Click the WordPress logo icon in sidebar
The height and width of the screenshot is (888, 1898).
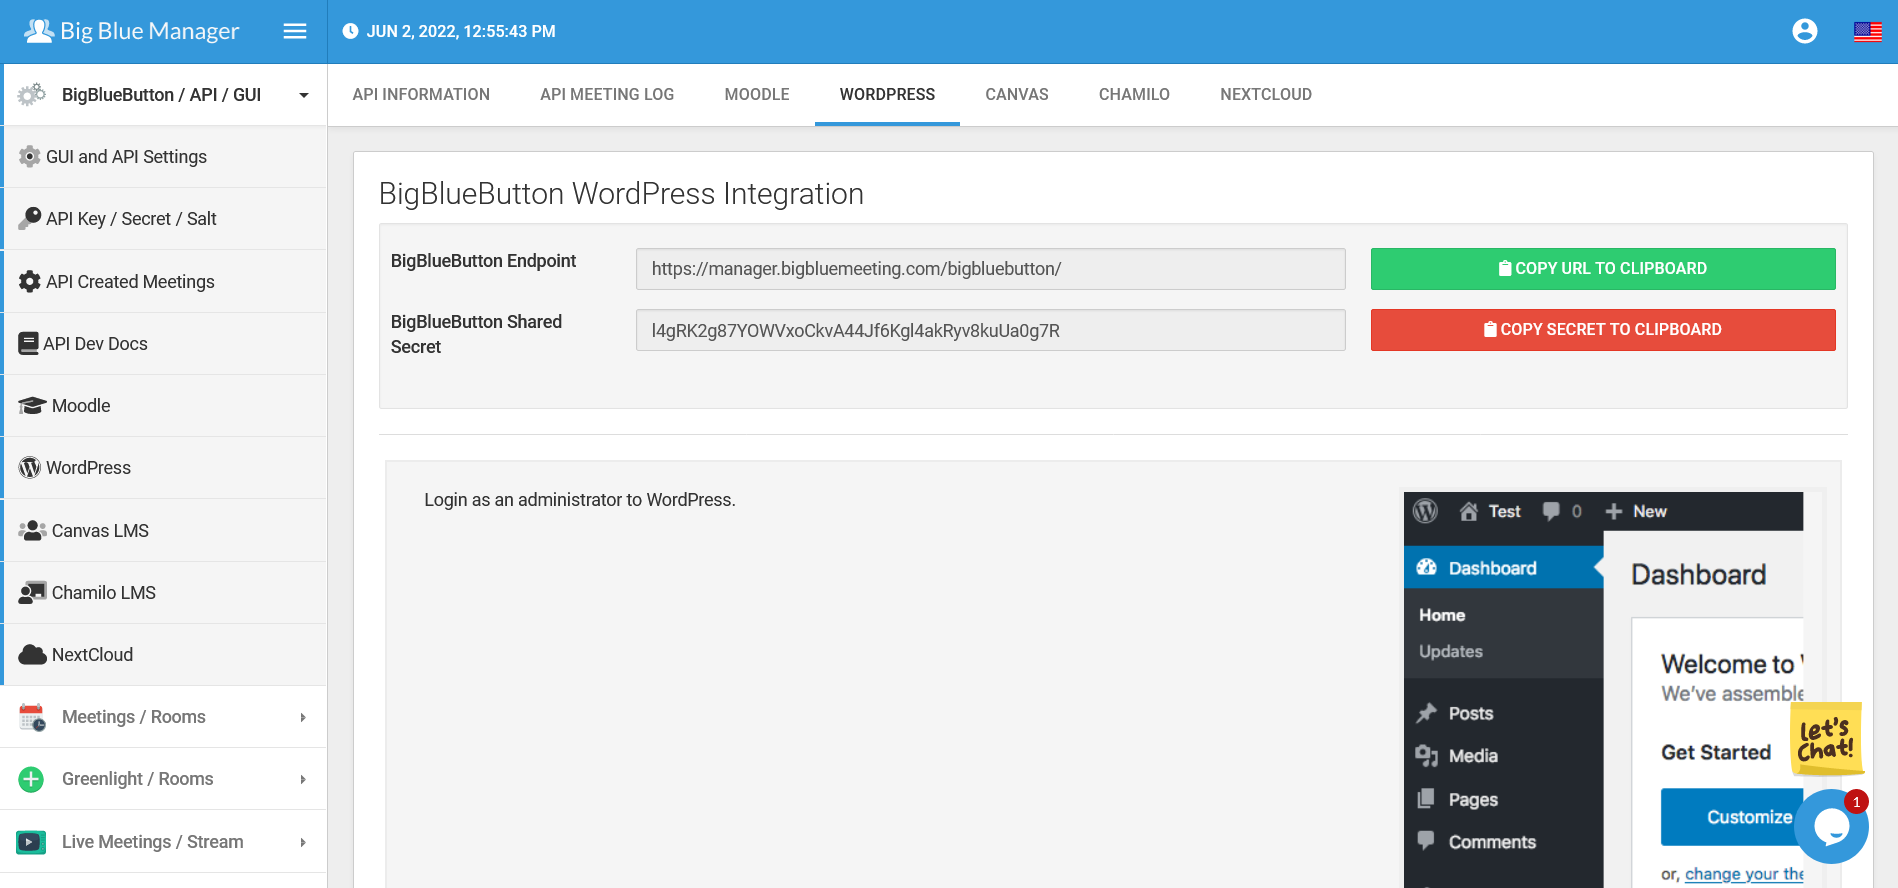tap(30, 467)
